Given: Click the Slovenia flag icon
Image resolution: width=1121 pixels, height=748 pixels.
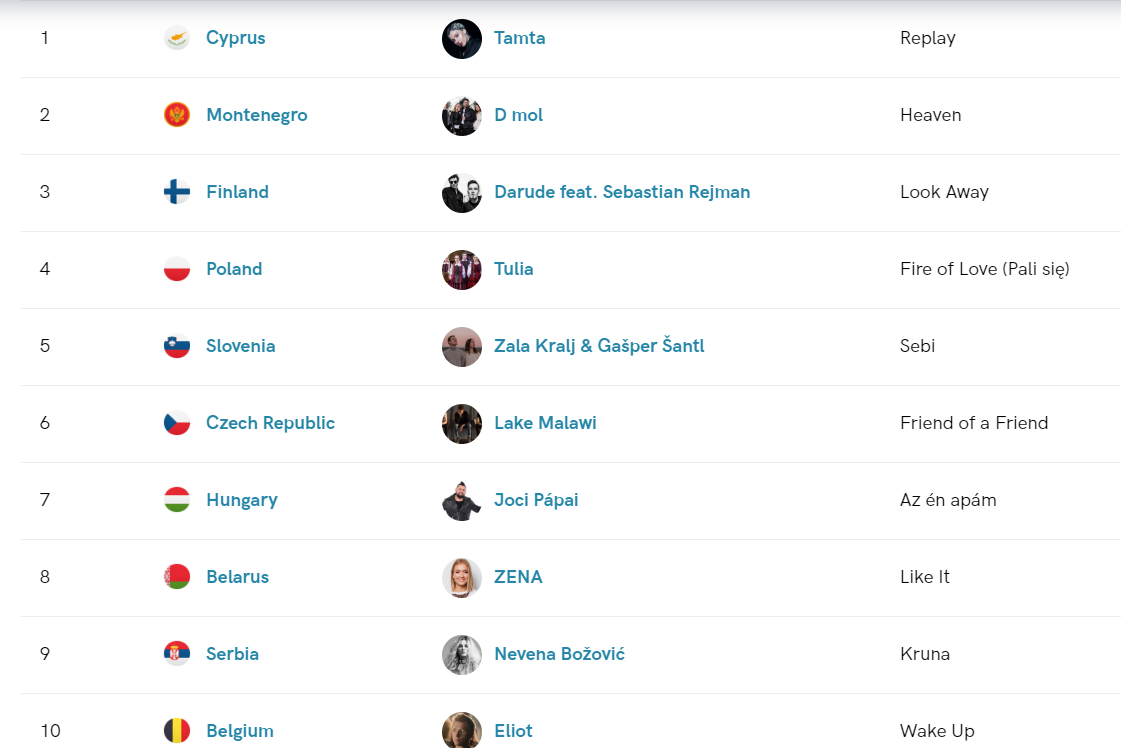Looking at the screenshot, I should click(x=177, y=346).
